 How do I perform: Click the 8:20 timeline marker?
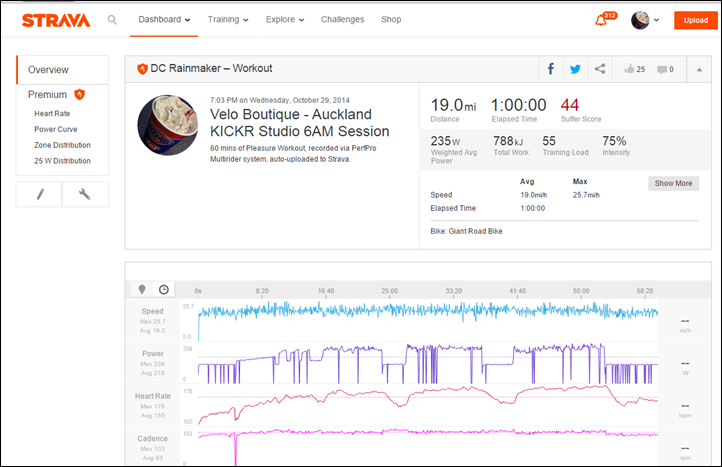(262, 291)
